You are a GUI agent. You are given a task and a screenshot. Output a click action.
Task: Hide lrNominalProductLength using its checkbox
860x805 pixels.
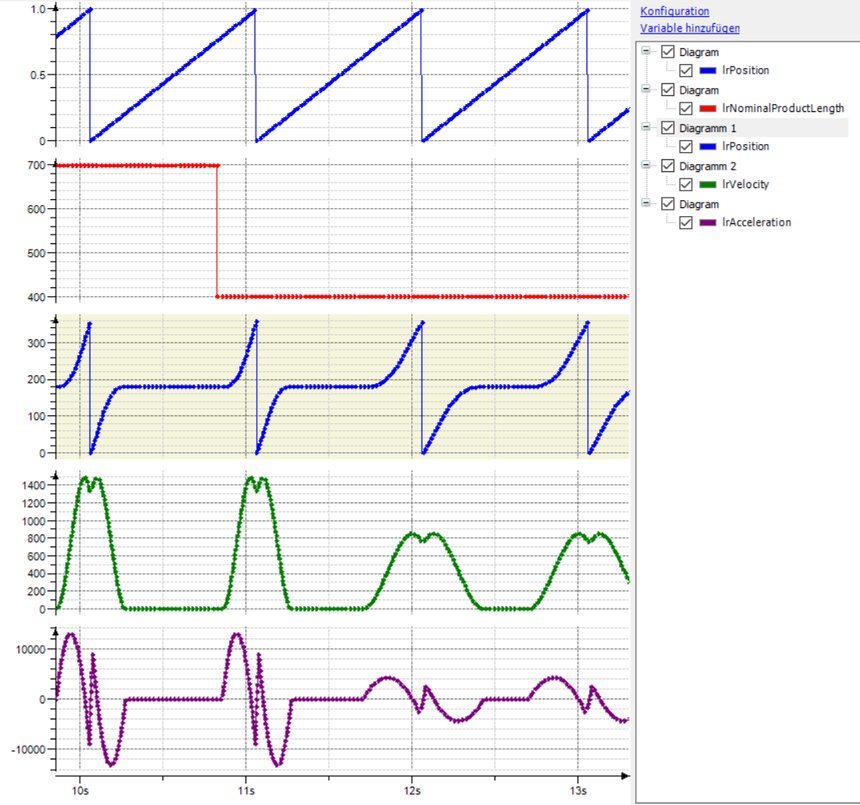(685, 109)
